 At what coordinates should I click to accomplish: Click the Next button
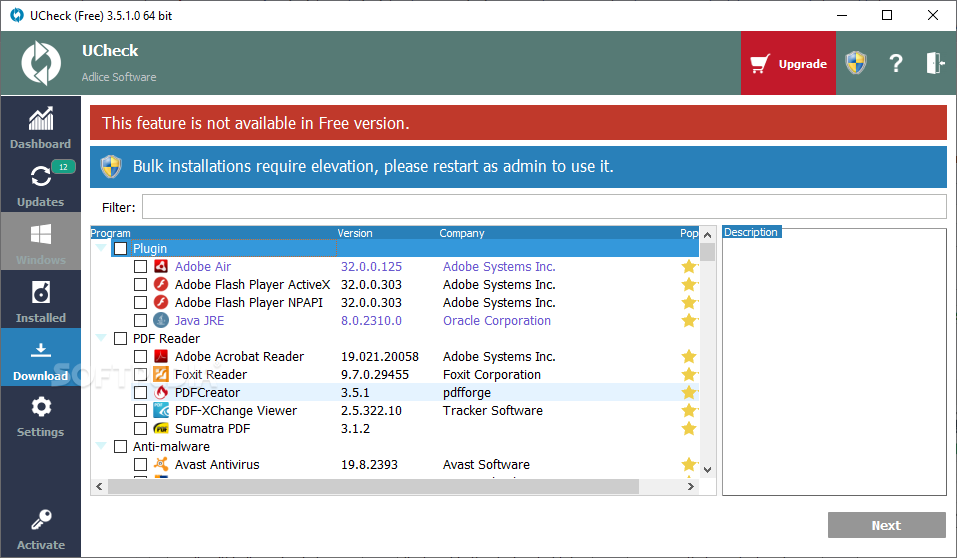[x=886, y=525]
